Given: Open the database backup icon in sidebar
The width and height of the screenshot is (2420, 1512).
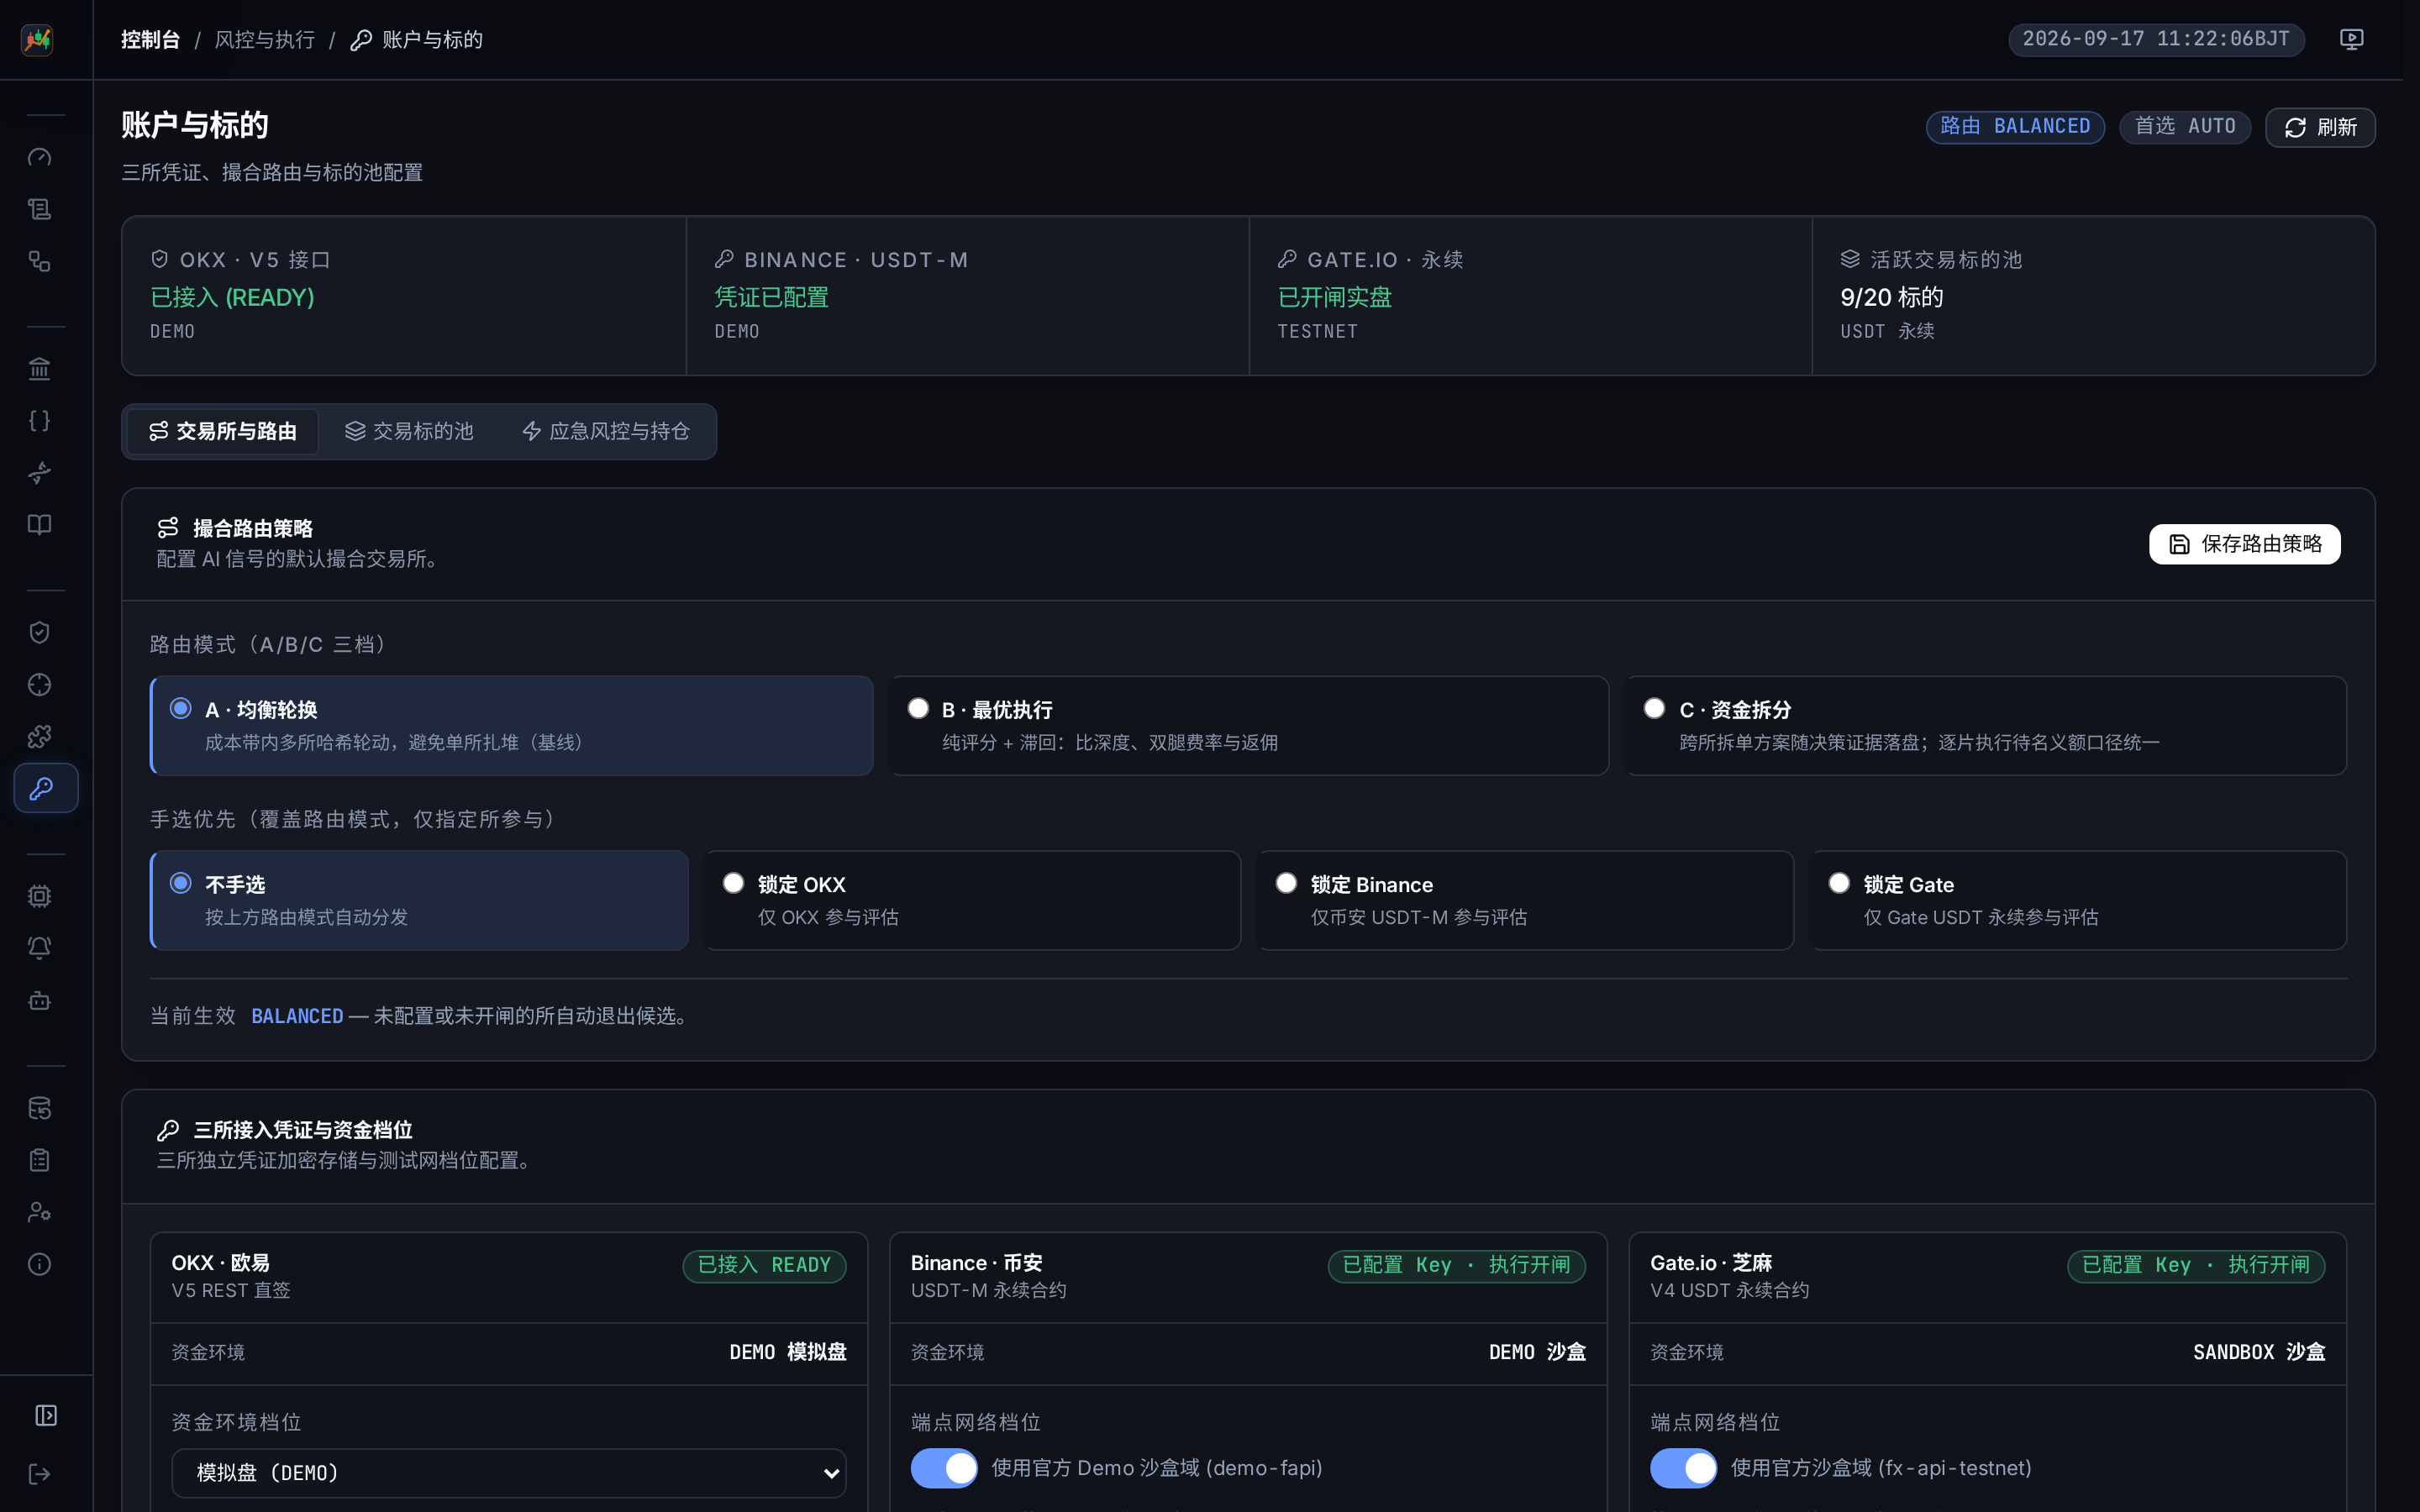Looking at the screenshot, I should [40, 1108].
